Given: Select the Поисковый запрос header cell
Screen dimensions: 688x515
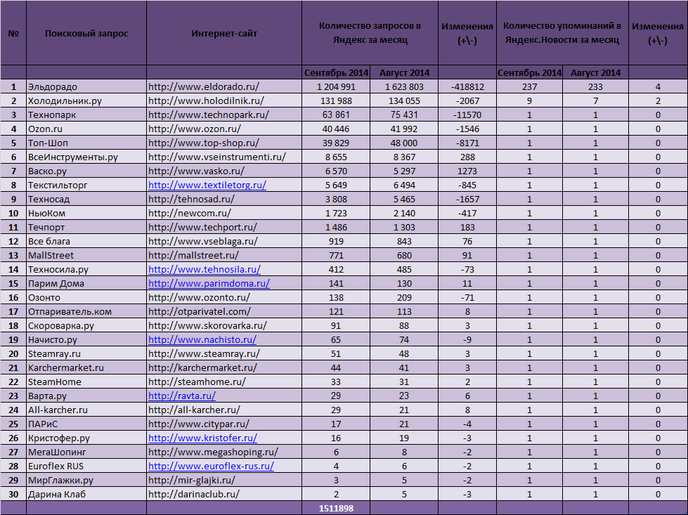Looking at the screenshot, I should [x=86, y=33].
